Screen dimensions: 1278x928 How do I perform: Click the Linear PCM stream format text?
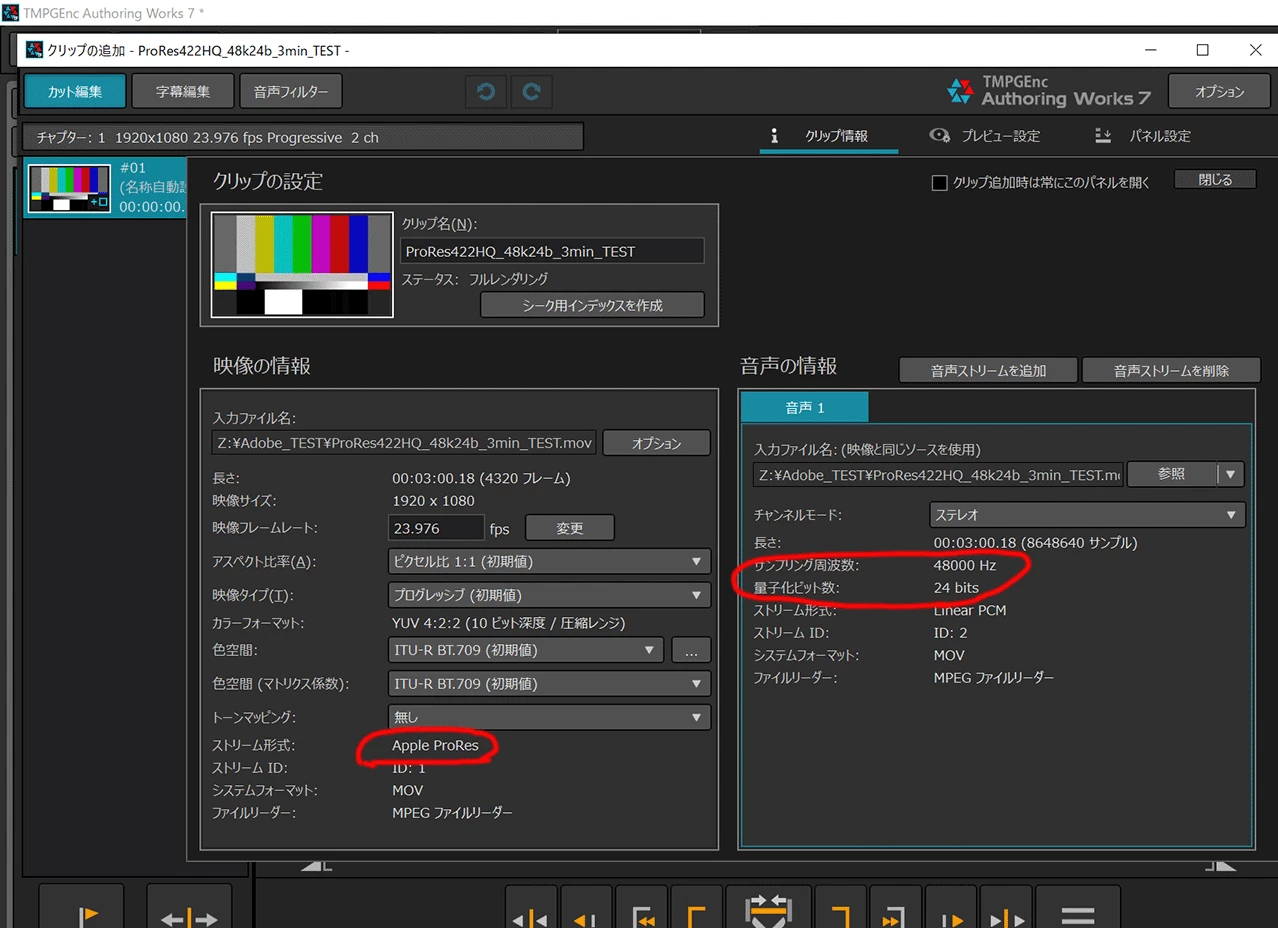970,610
